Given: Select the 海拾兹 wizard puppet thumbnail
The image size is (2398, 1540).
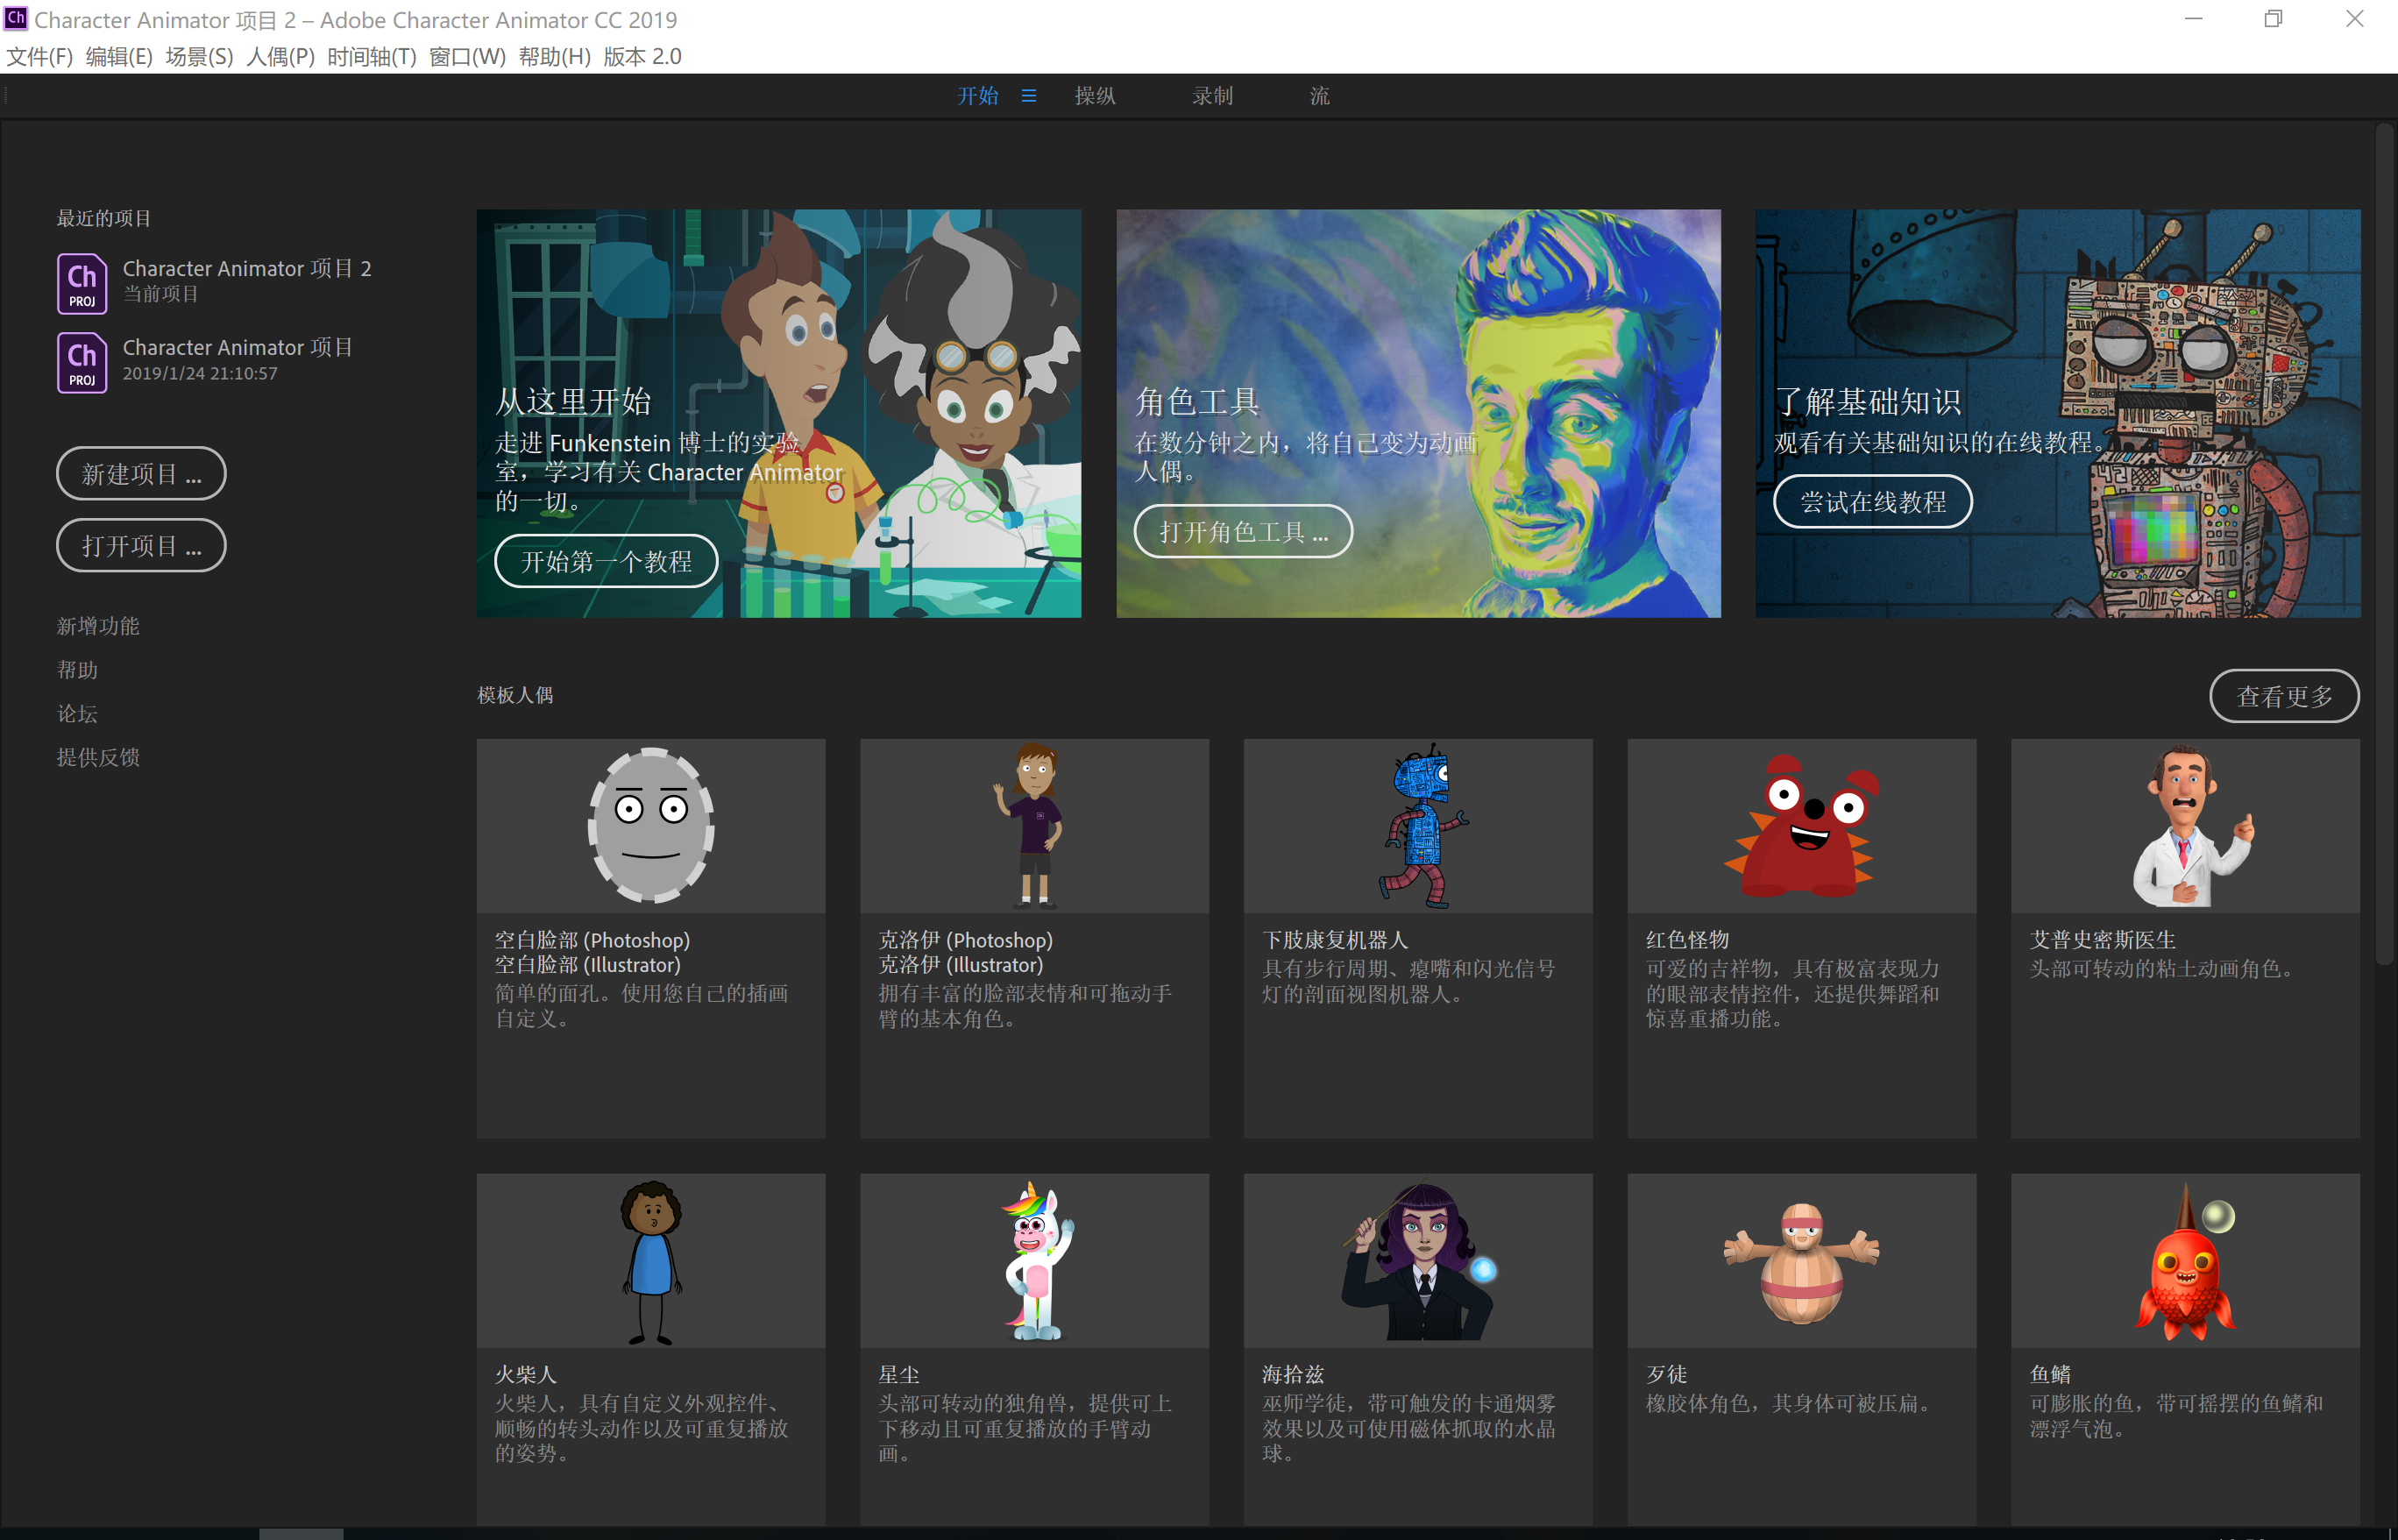Looking at the screenshot, I should point(1418,1261).
